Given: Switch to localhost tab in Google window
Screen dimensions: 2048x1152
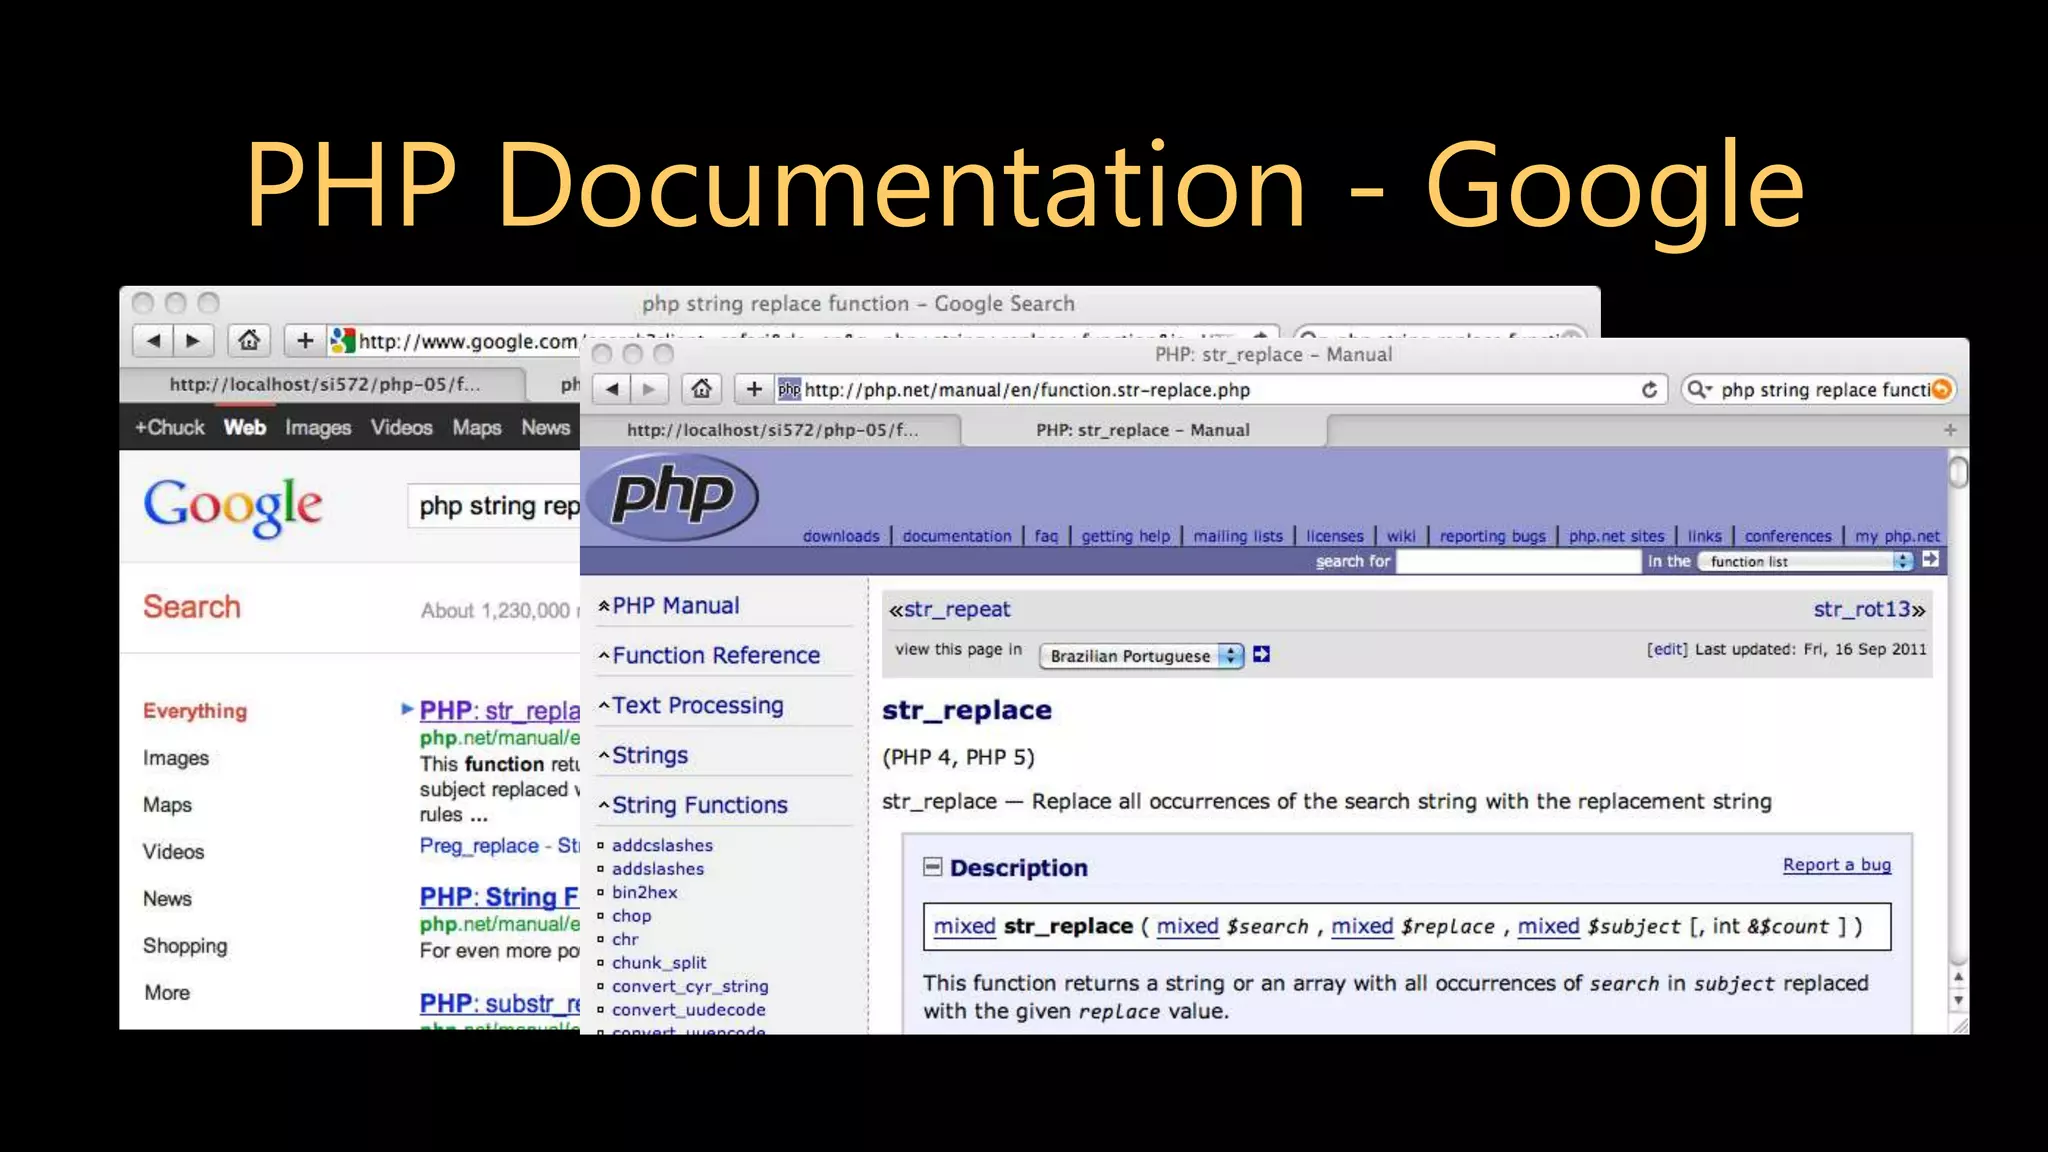Looking at the screenshot, I should coord(324,384).
